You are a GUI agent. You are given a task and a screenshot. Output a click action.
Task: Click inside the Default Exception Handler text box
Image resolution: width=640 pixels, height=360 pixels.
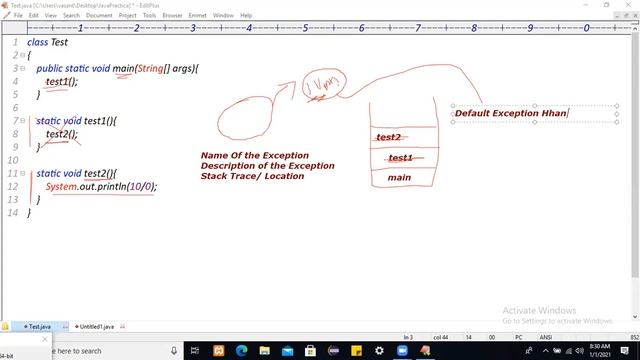tap(534, 113)
